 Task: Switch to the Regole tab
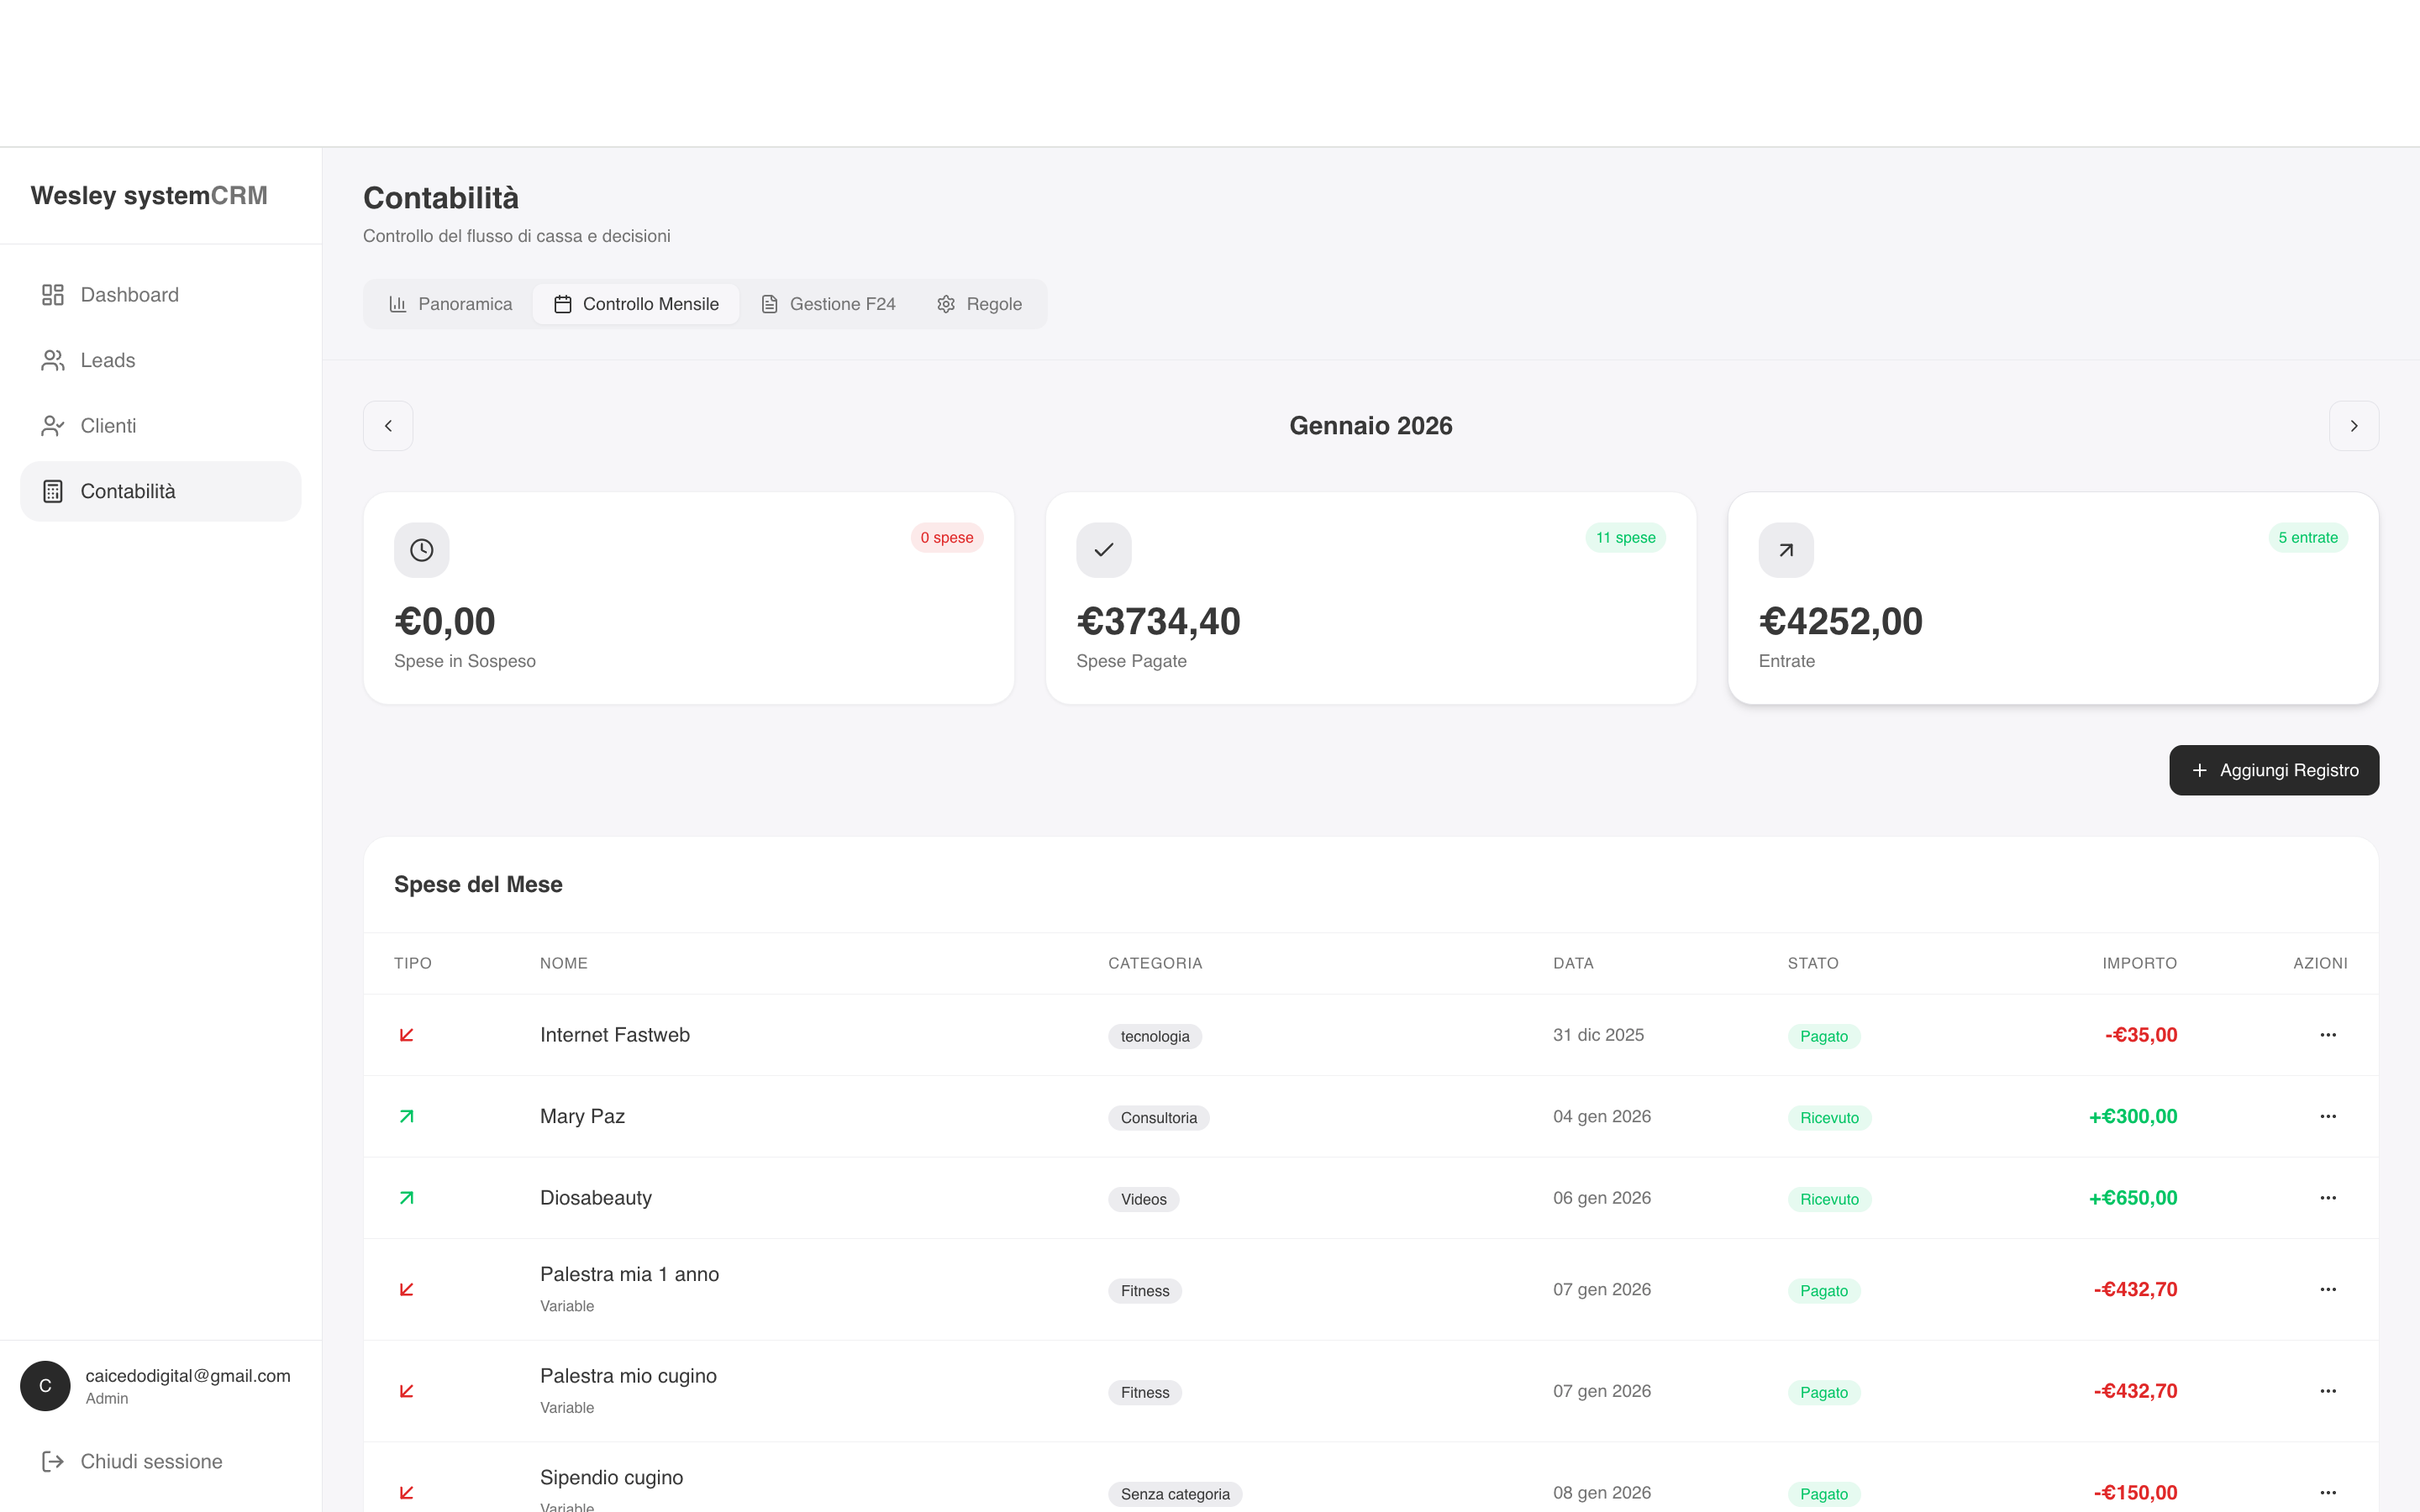click(979, 304)
